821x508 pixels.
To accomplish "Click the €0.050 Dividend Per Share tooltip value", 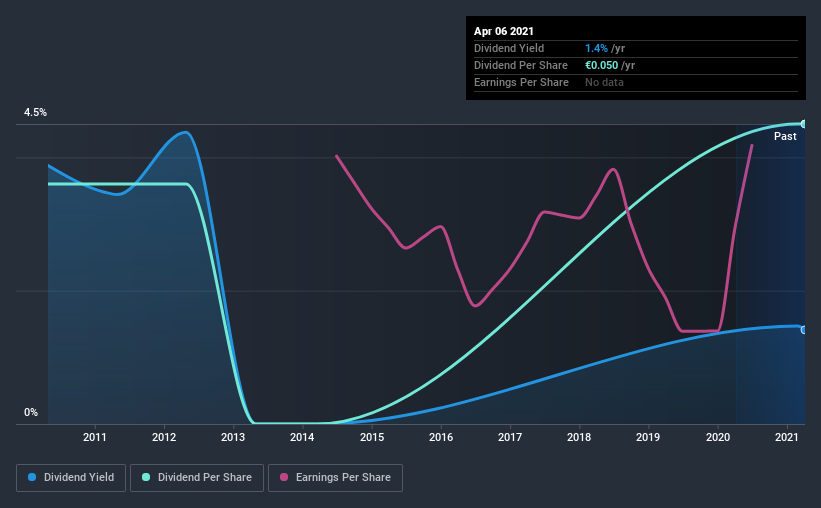I will click(602, 65).
